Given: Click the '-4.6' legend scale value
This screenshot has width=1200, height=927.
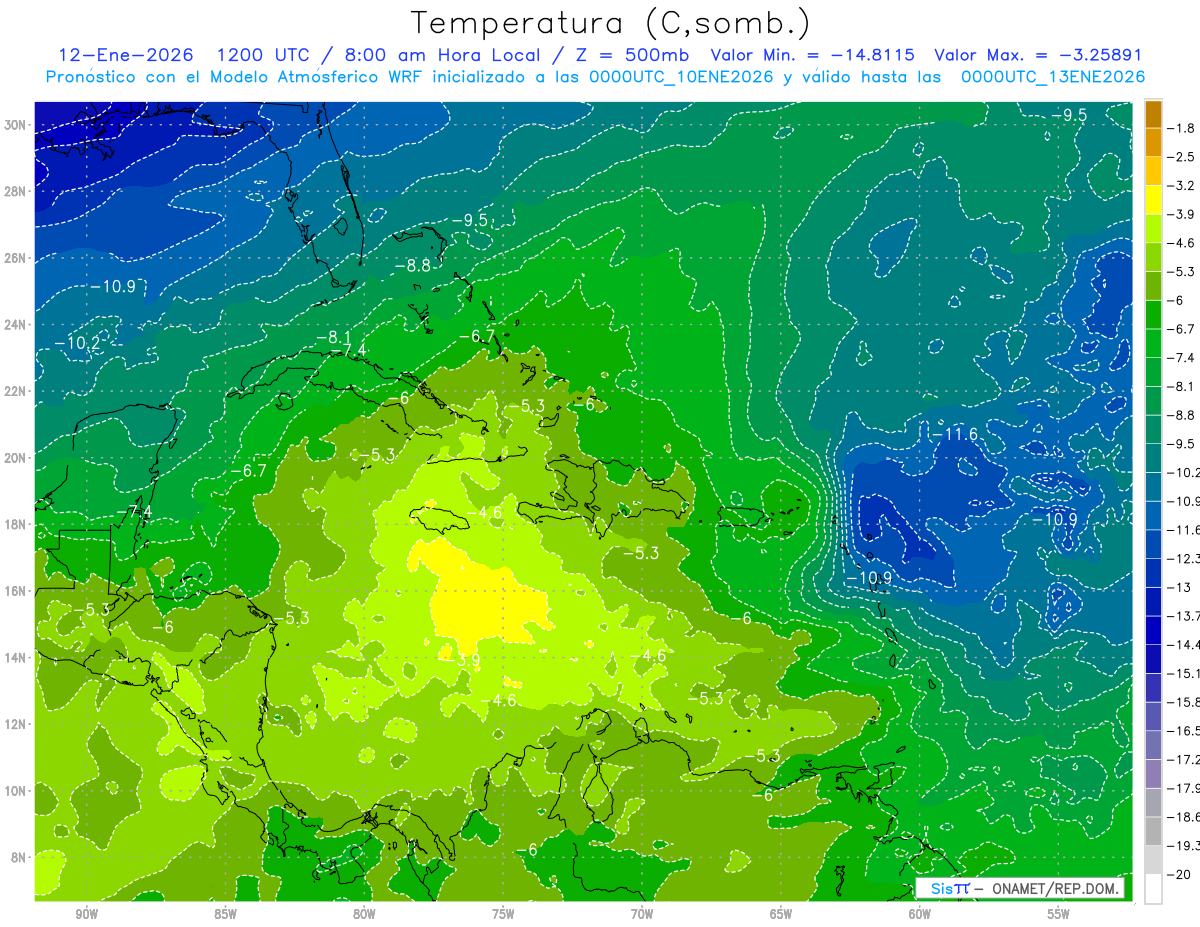Looking at the screenshot, I should (1183, 243).
